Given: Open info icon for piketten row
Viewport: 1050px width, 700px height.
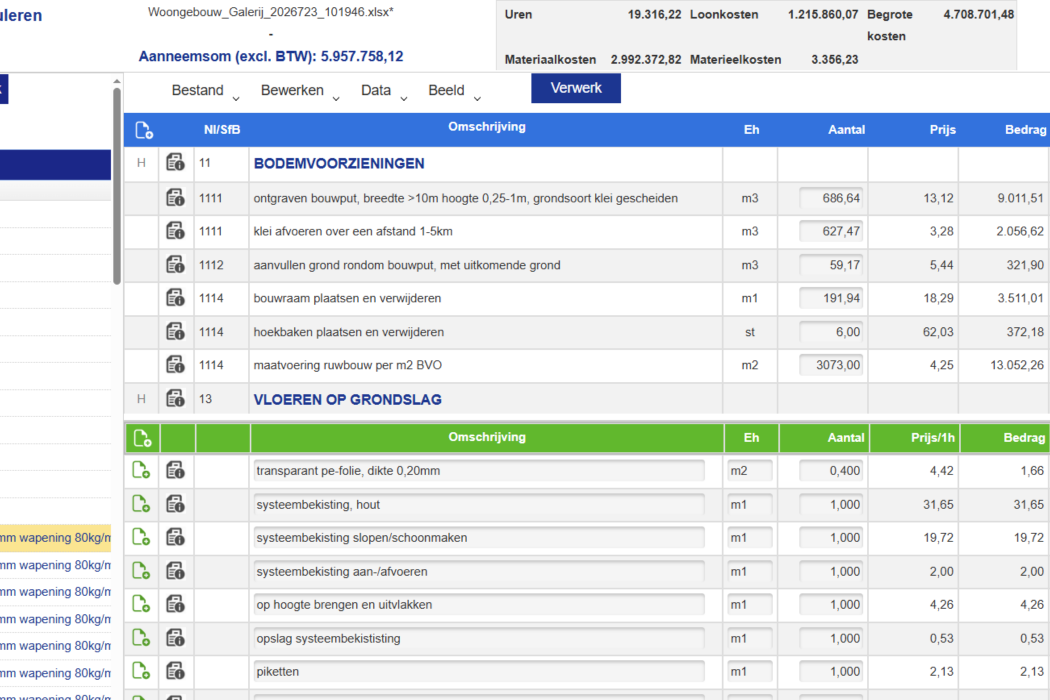Looking at the screenshot, I should (x=175, y=671).
